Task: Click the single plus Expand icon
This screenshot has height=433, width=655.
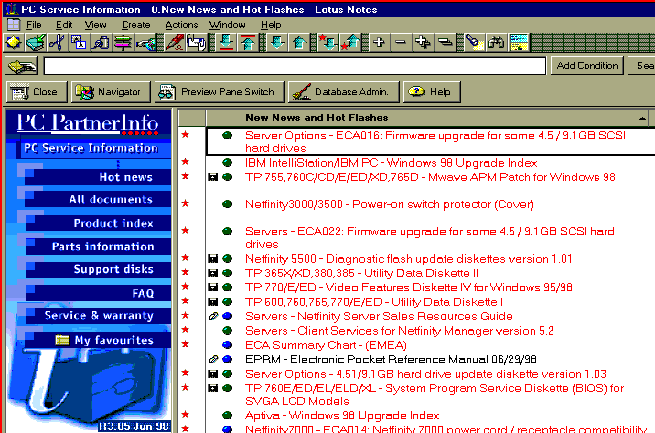Action: 379,43
